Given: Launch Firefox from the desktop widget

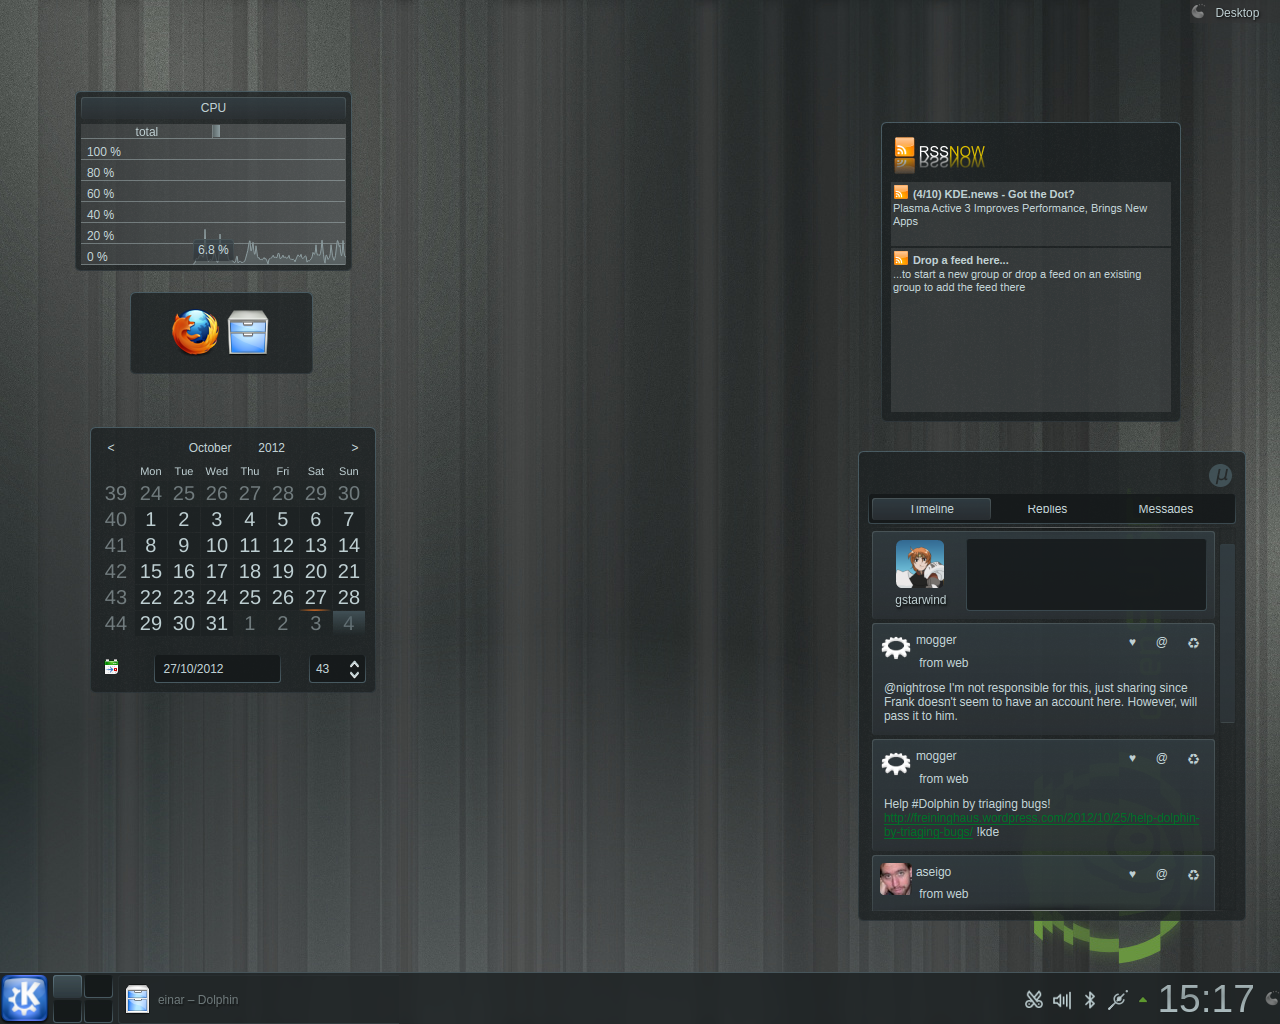Looking at the screenshot, I should pos(195,333).
